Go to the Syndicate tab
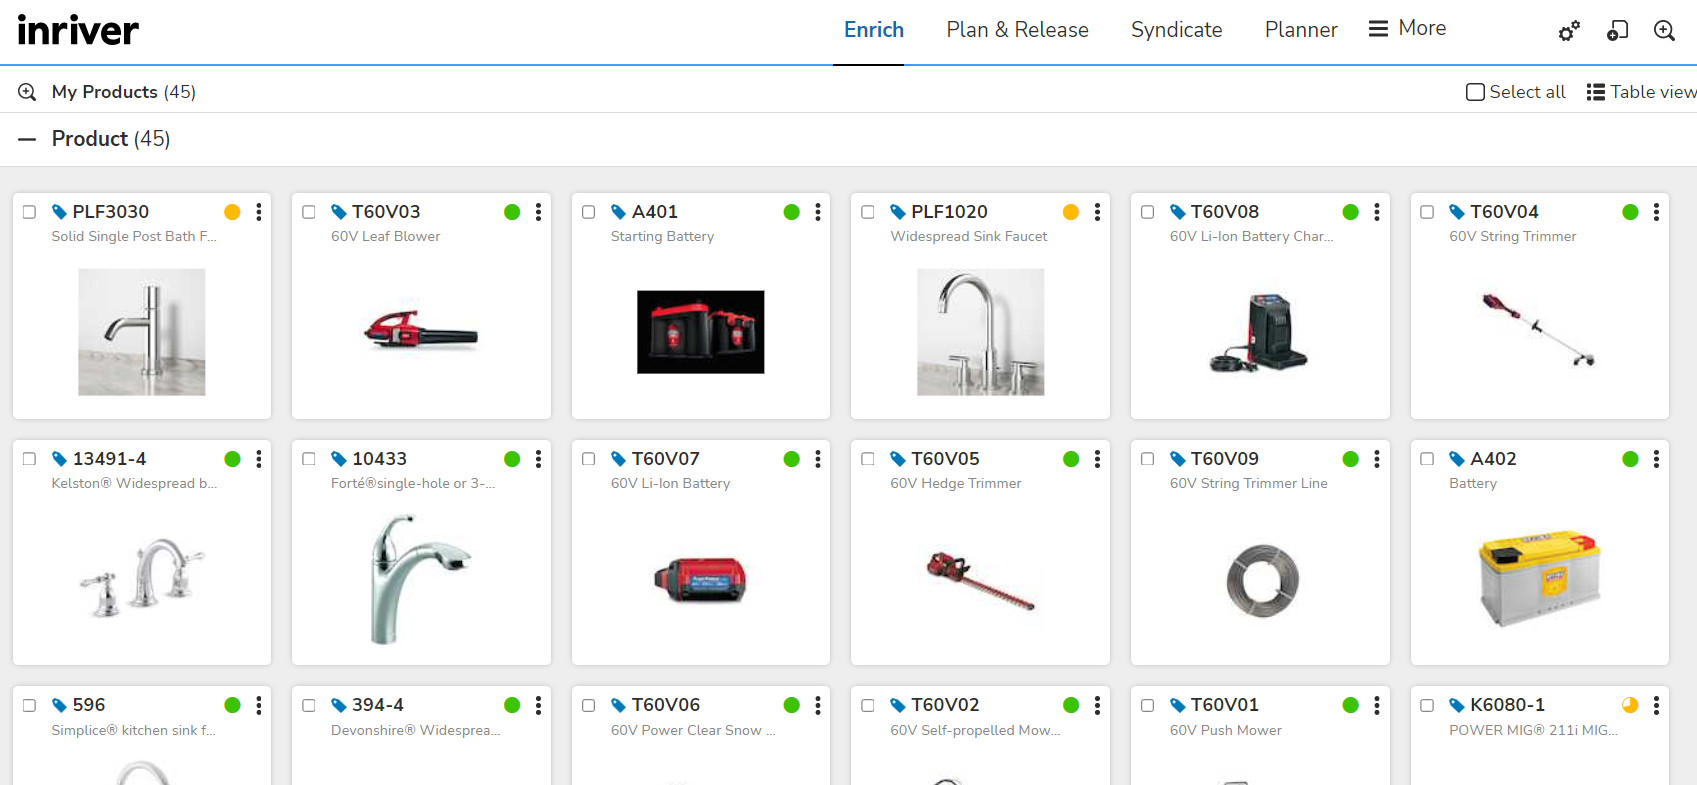Screen dimensions: 1697x785 (x=1176, y=30)
